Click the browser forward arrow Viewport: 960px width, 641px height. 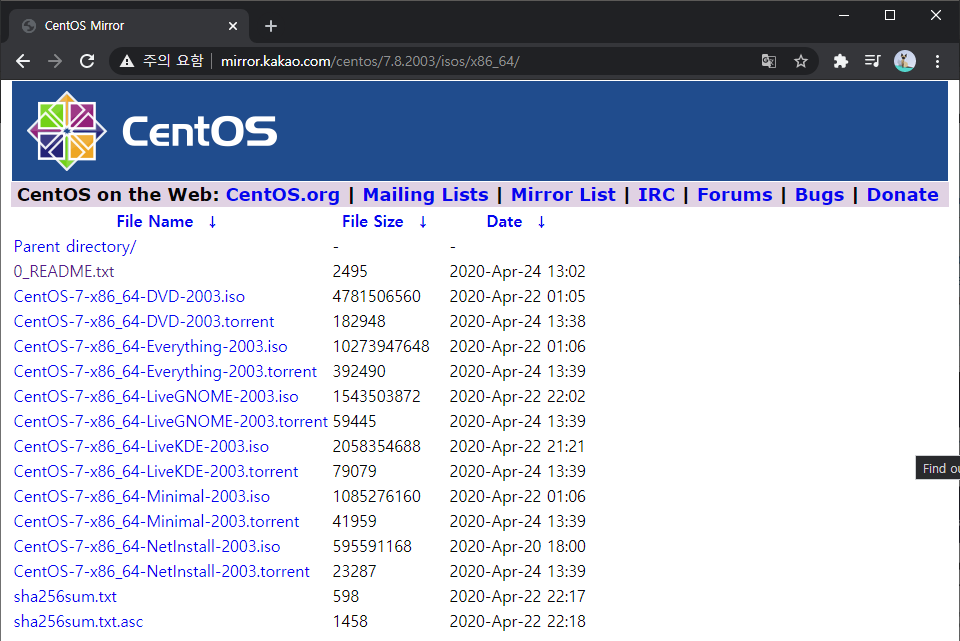pos(54,61)
